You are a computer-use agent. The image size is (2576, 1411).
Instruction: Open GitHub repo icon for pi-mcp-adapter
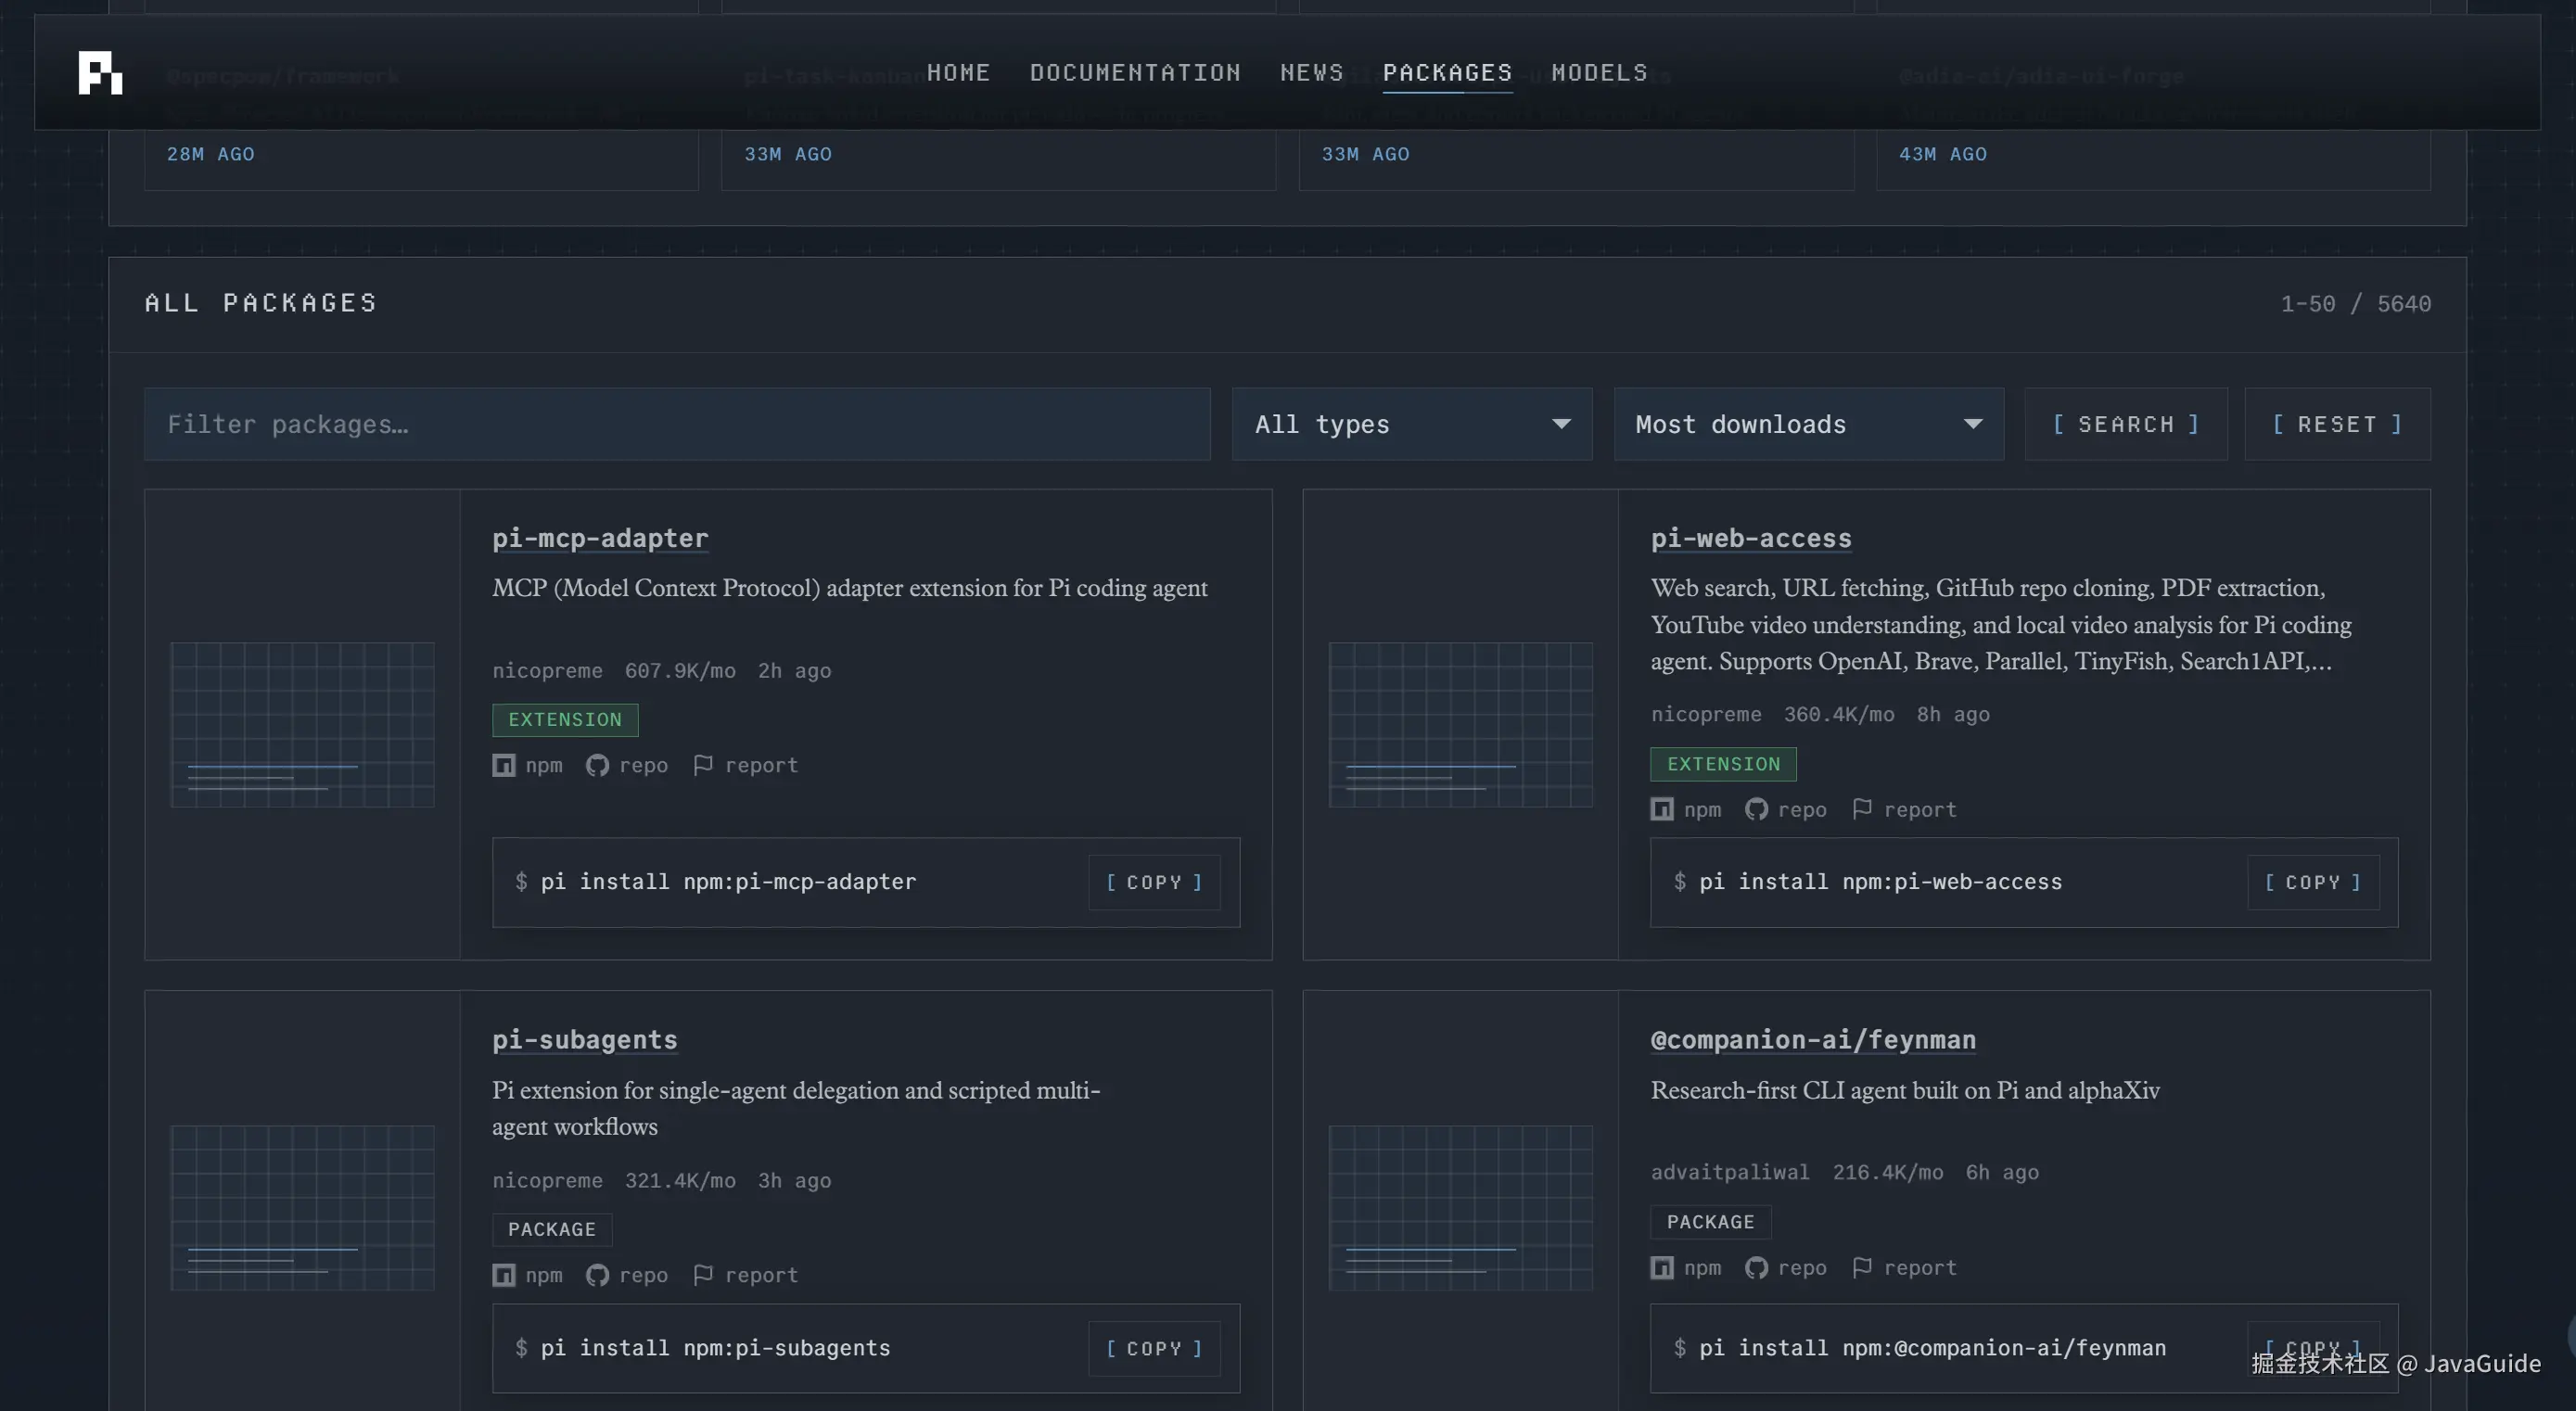(597, 765)
